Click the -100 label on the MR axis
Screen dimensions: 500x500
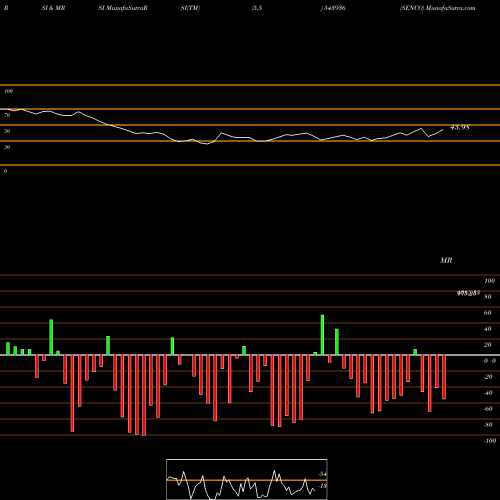[x=489, y=441]
